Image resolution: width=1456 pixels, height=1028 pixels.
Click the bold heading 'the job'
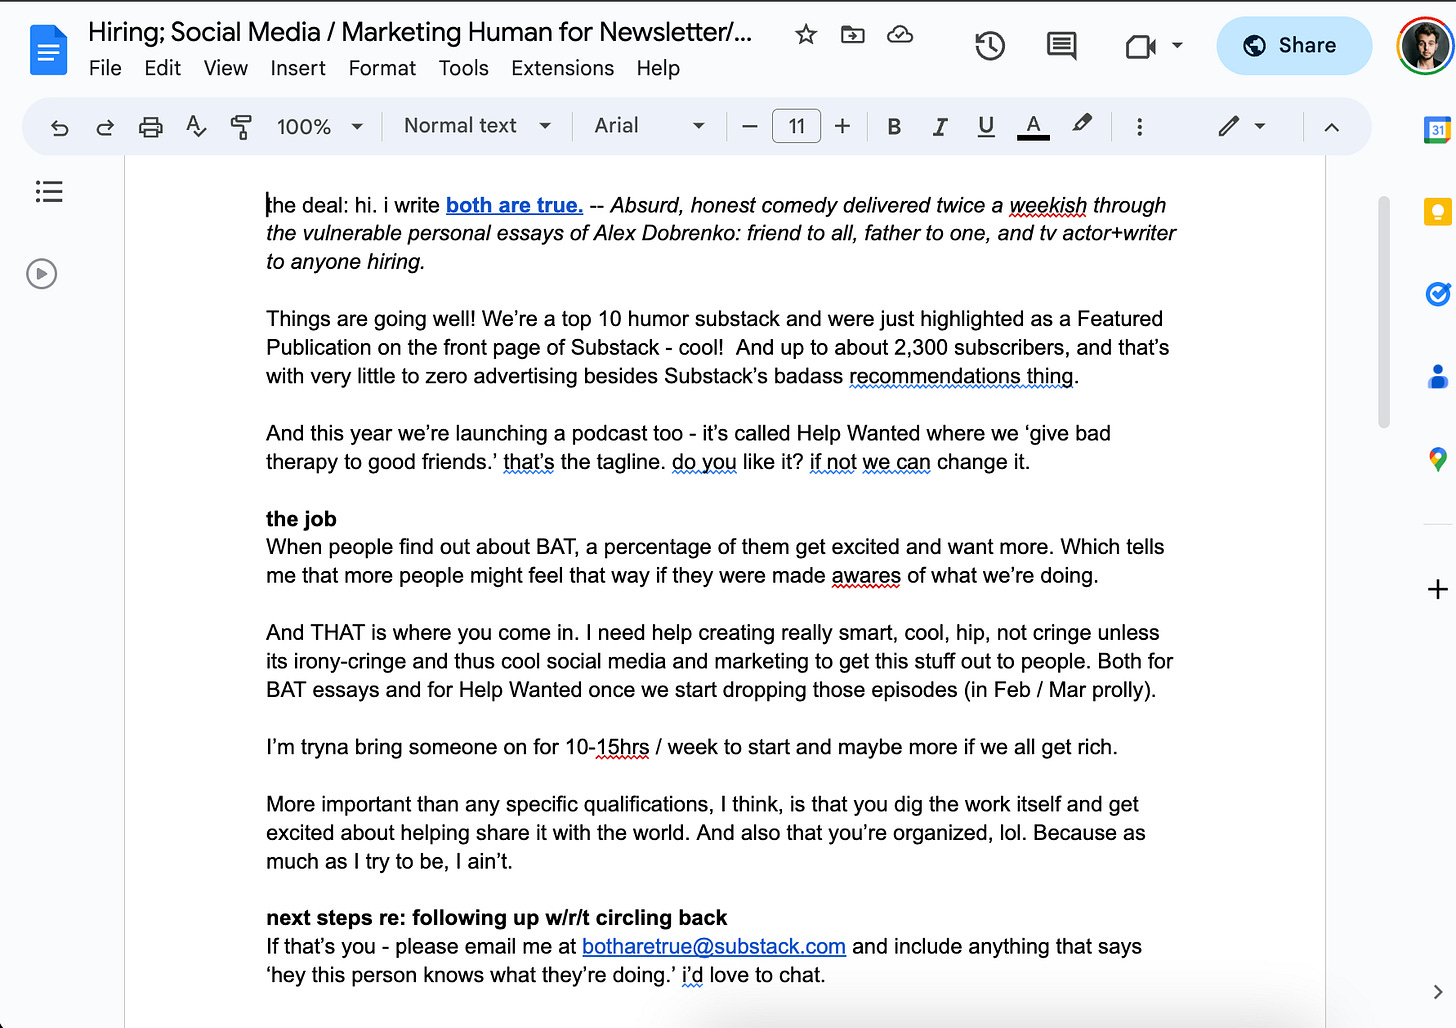click(x=301, y=519)
